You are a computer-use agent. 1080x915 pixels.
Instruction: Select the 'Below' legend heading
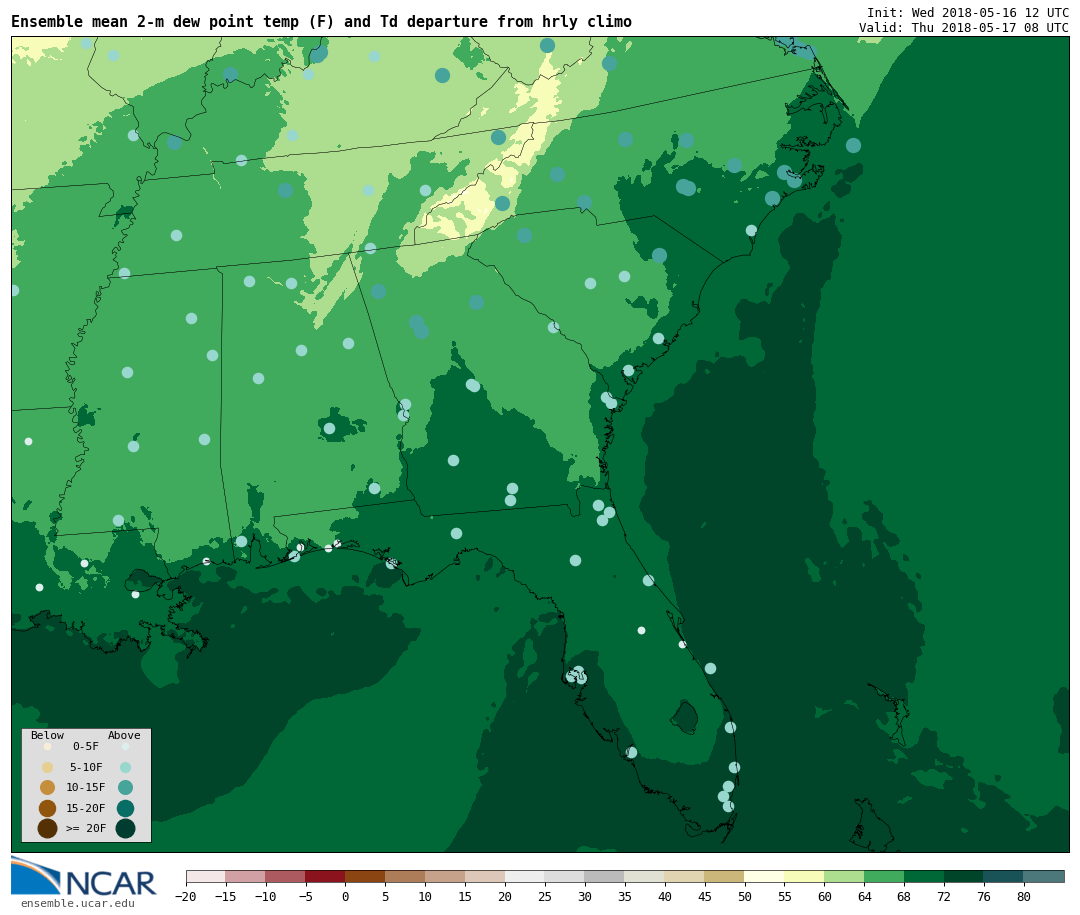48,735
